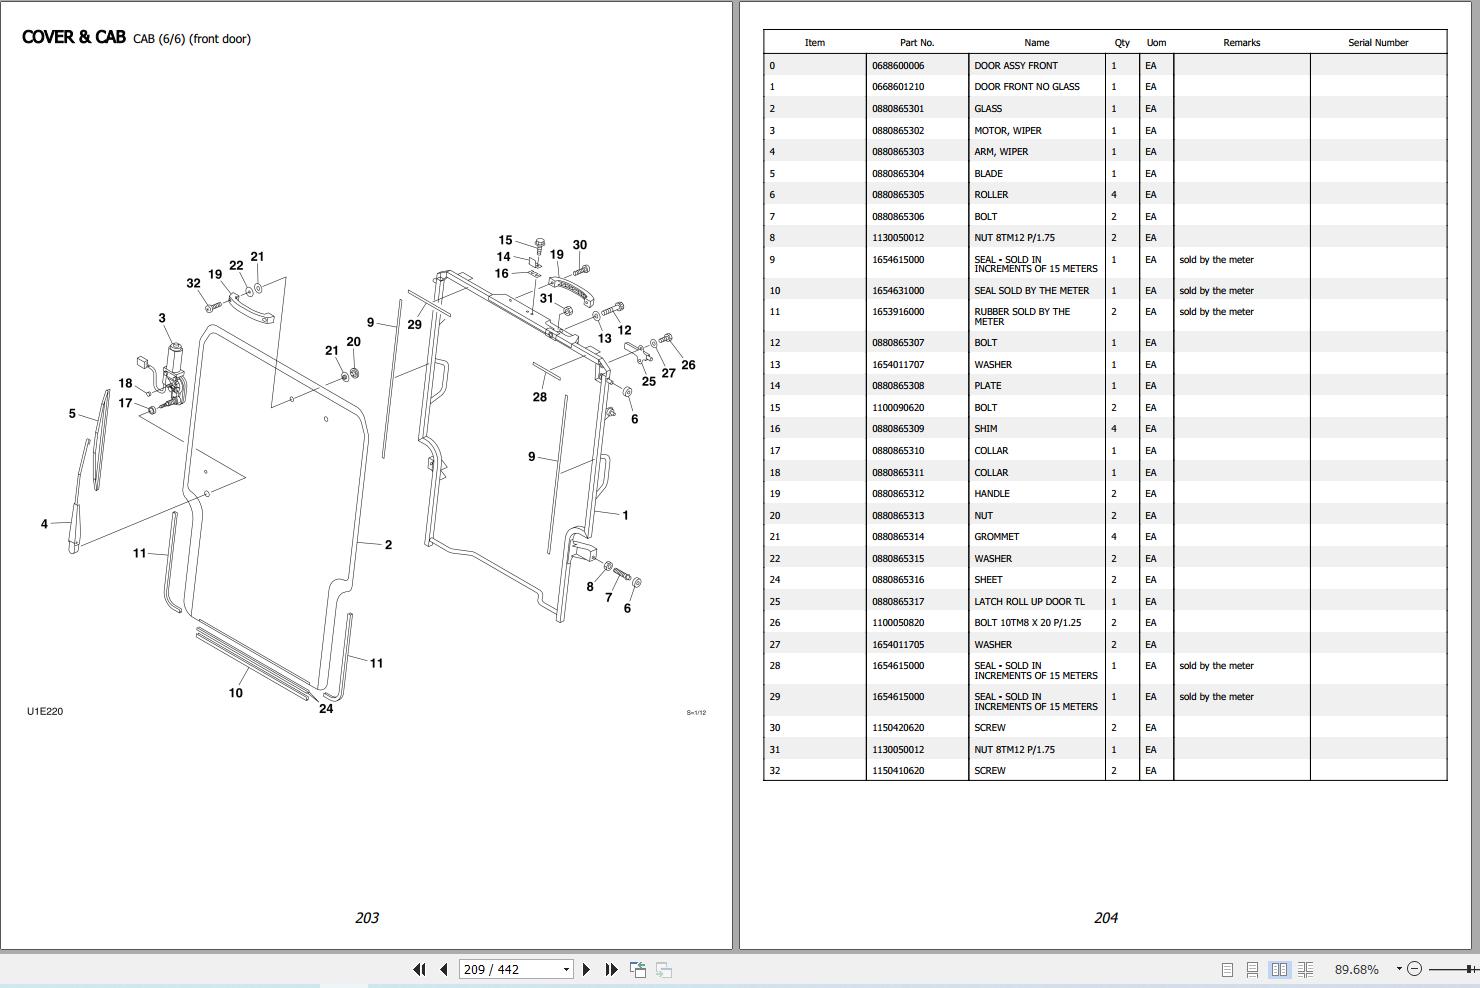1480x988 pixels.
Task: Open the zoom level dropdown arrow
Action: (x=1398, y=969)
